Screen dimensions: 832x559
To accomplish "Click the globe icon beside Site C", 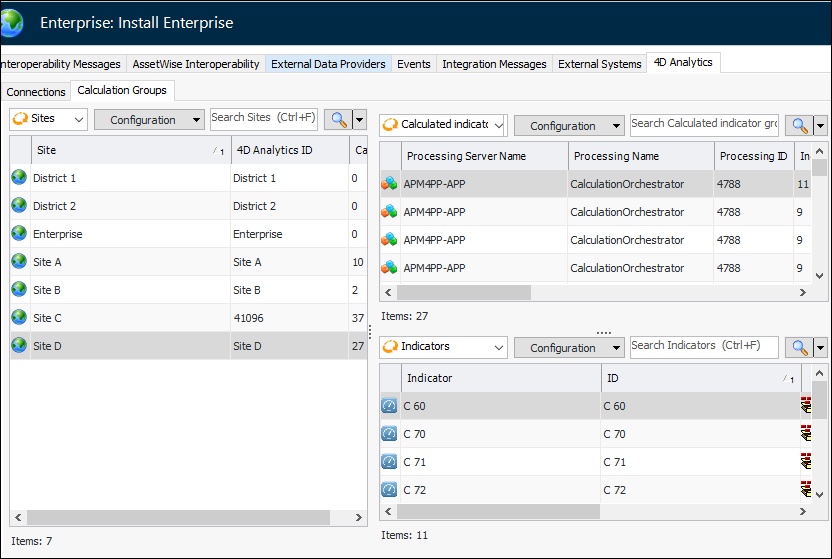I will pyautogui.click(x=19, y=318).
